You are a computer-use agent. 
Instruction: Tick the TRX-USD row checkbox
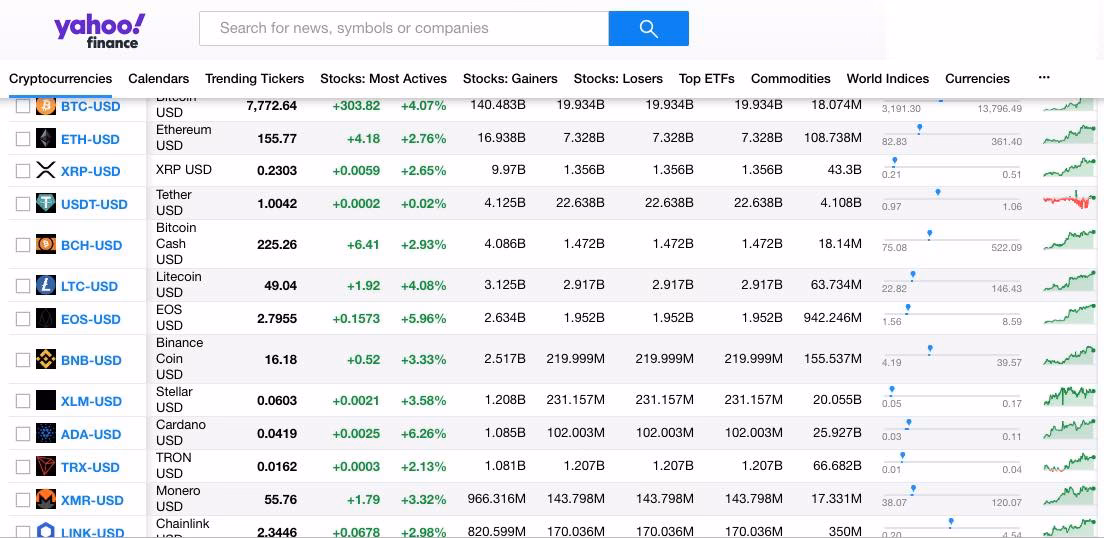coord(23,467)
